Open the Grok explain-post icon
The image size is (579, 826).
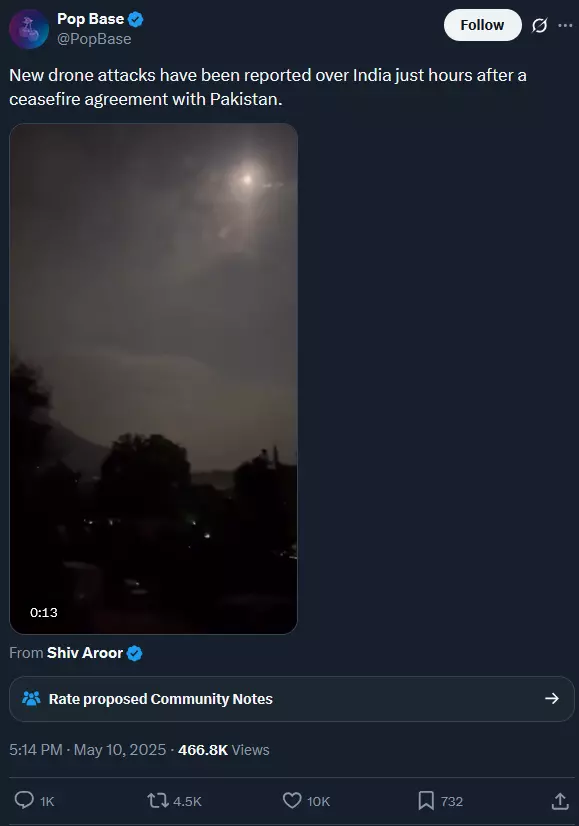[x=539, y=25]
